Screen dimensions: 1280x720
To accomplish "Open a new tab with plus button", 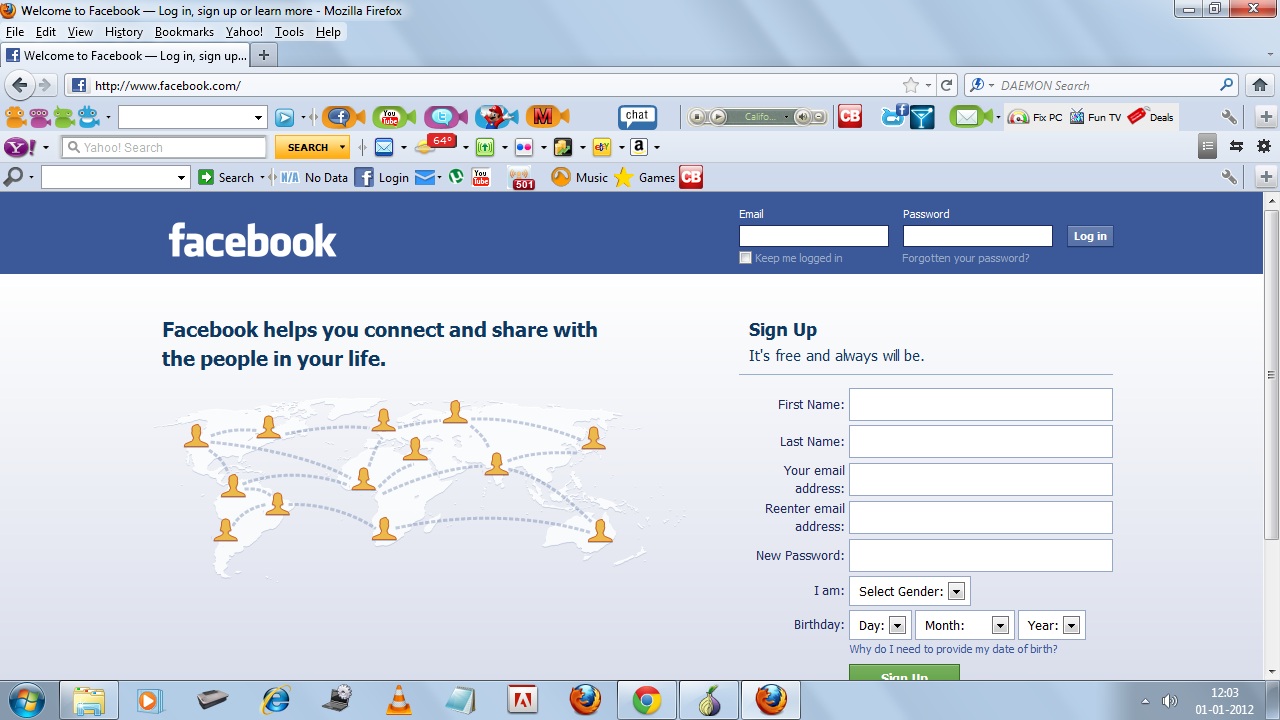I will [x=264, y=55].
